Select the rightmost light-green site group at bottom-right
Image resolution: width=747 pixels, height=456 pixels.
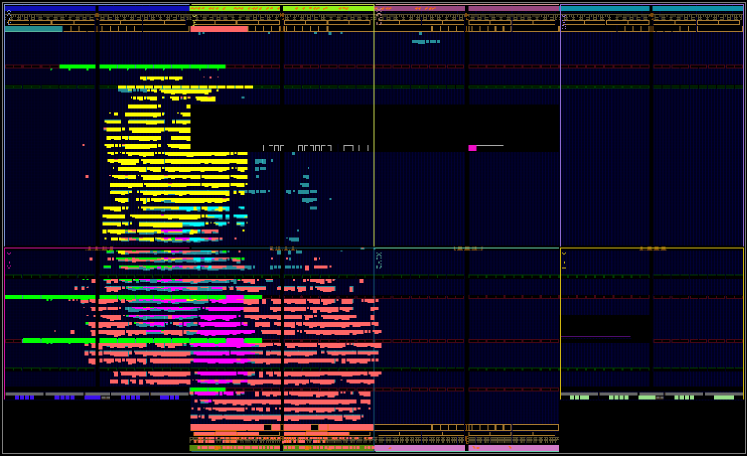click(x=724, y=397)
